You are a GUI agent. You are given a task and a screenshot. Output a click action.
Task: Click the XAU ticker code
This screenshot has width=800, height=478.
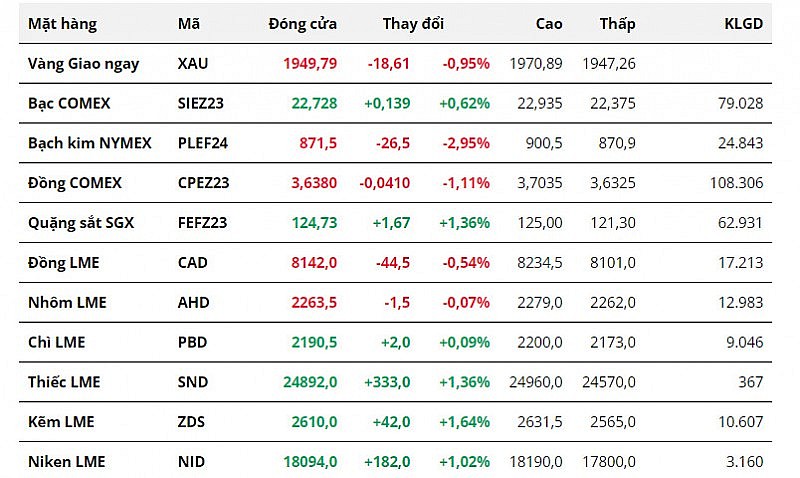tap(193, 63)
